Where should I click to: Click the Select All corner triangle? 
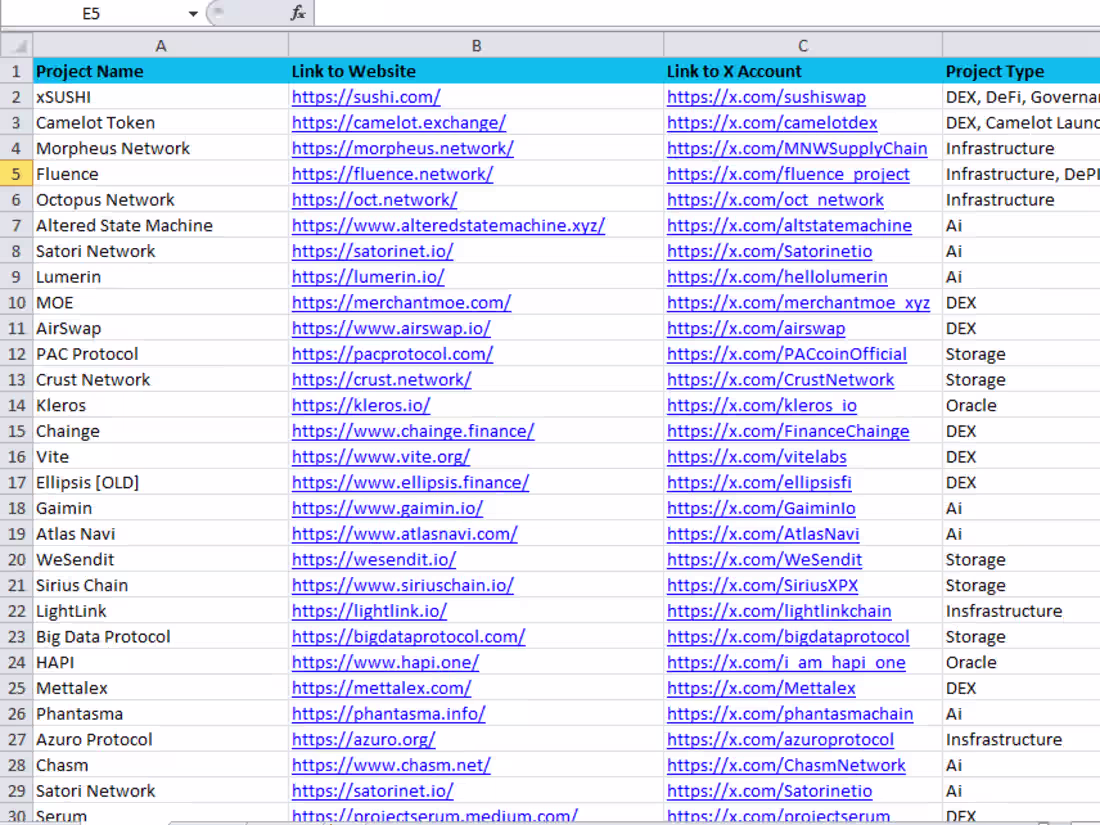[x=16, y=46]
